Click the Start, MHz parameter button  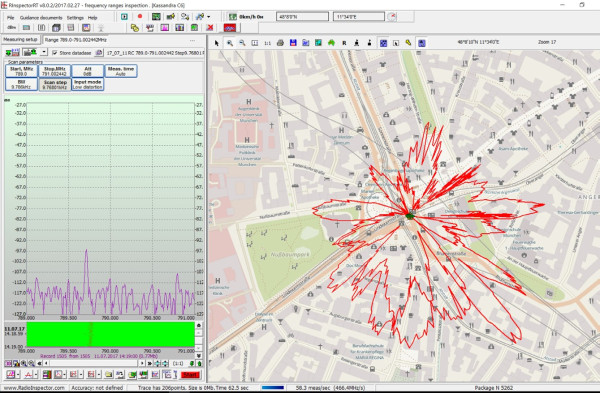tap(21, 71)
